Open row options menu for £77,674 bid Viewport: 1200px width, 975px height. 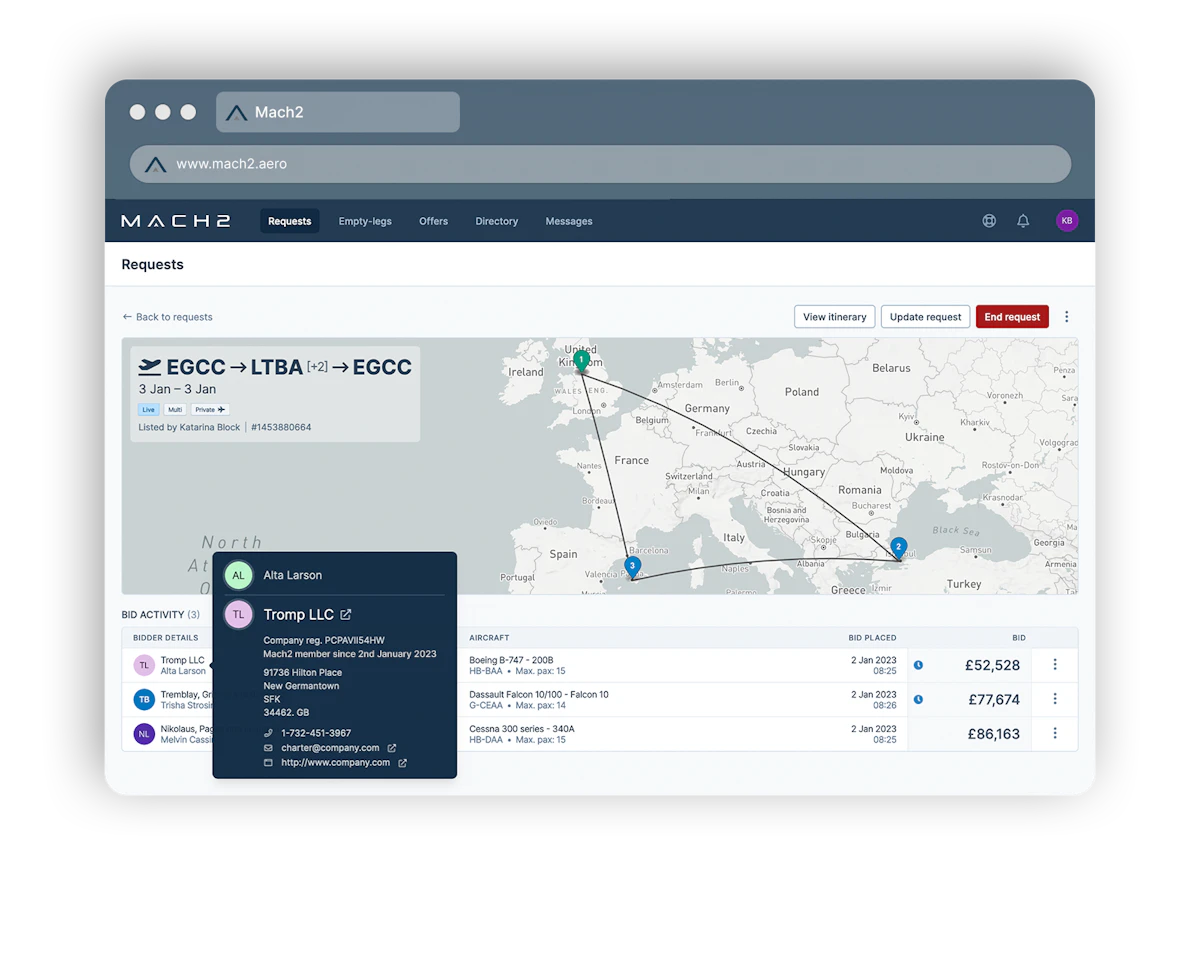tap(1055, 699)
